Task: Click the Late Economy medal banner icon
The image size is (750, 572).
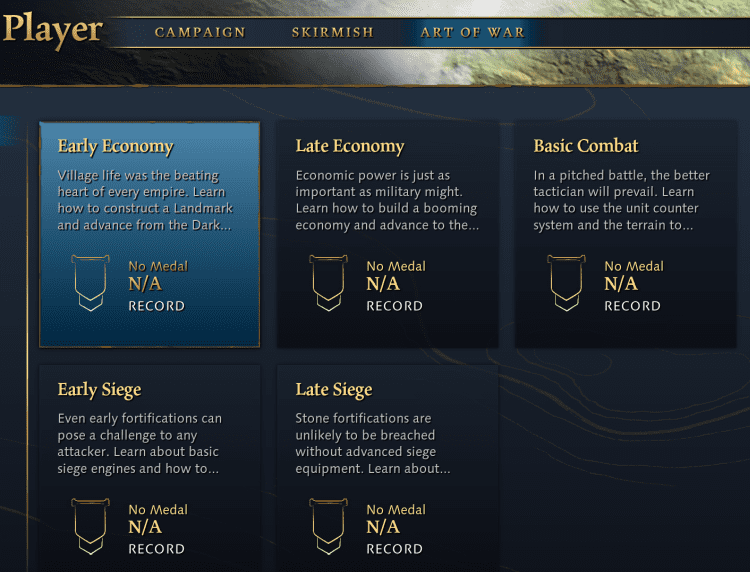Action: tap(328, 283)
